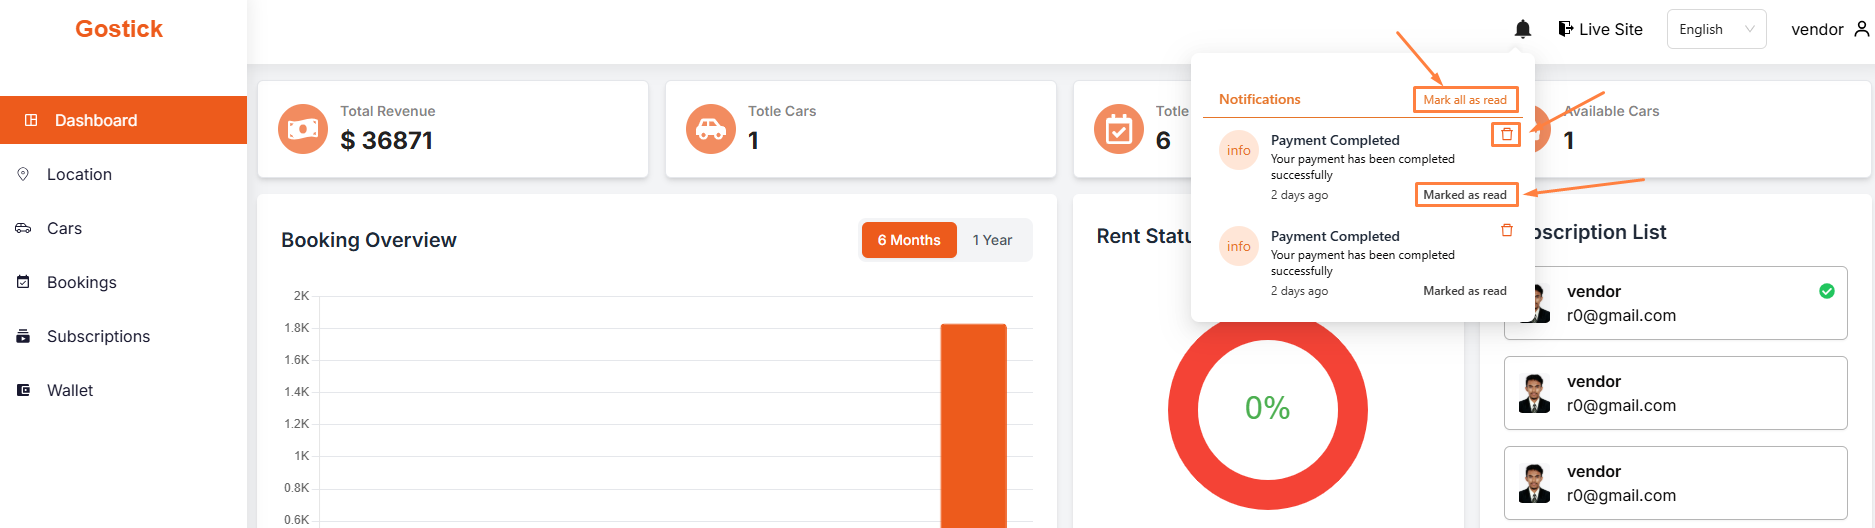Click the Live Site exit icon
Image resolution: width=1875 pixels, height=528 pixels.
1565,29
